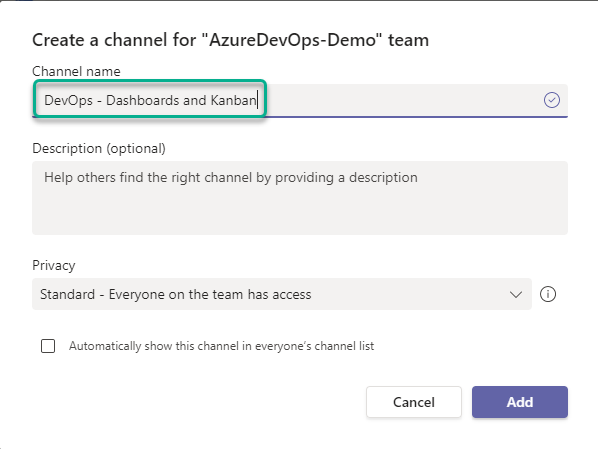Screen dimensions: 598x449
Task: Open the Privacy info icon
Action: pos(548,294)
